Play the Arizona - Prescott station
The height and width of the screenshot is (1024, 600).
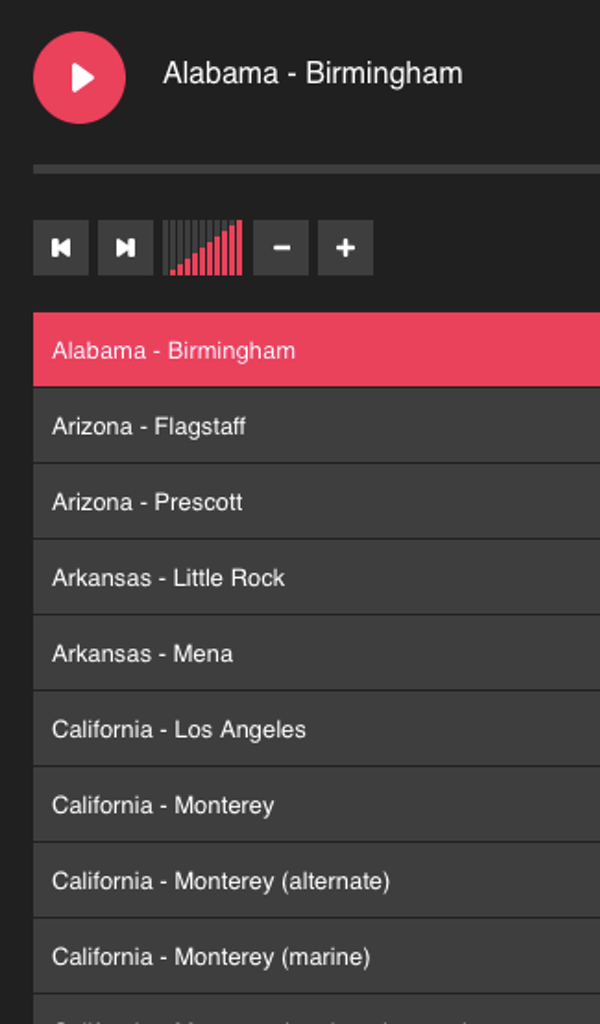[x=316, y=502]
